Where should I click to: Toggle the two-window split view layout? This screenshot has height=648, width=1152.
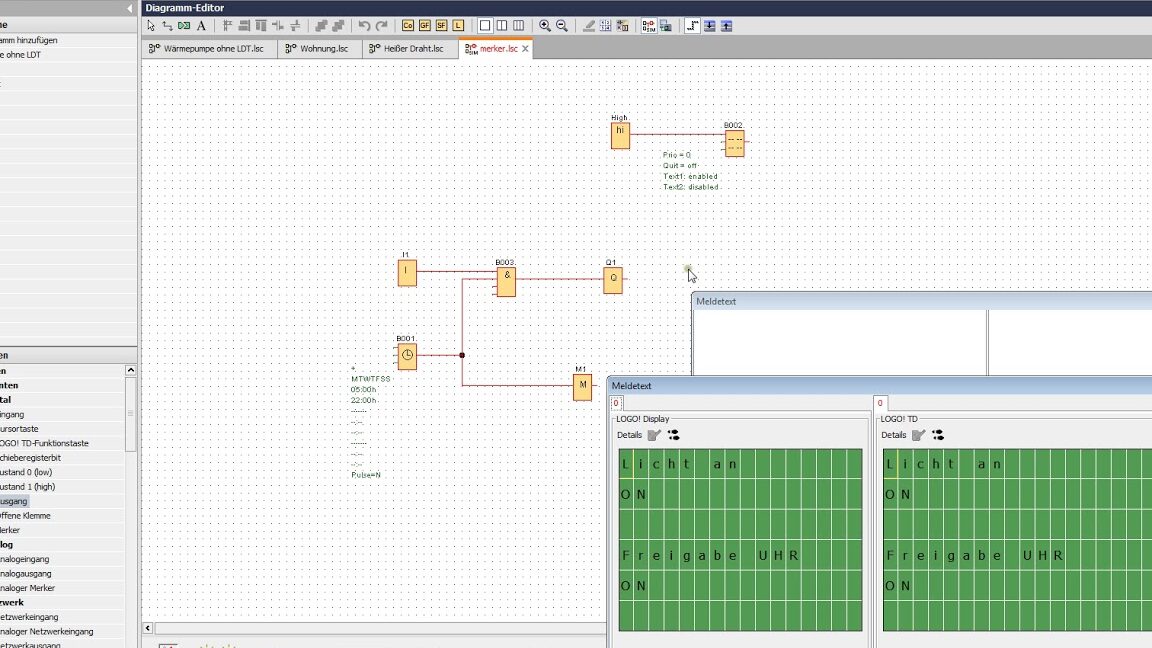coord(502,26)
